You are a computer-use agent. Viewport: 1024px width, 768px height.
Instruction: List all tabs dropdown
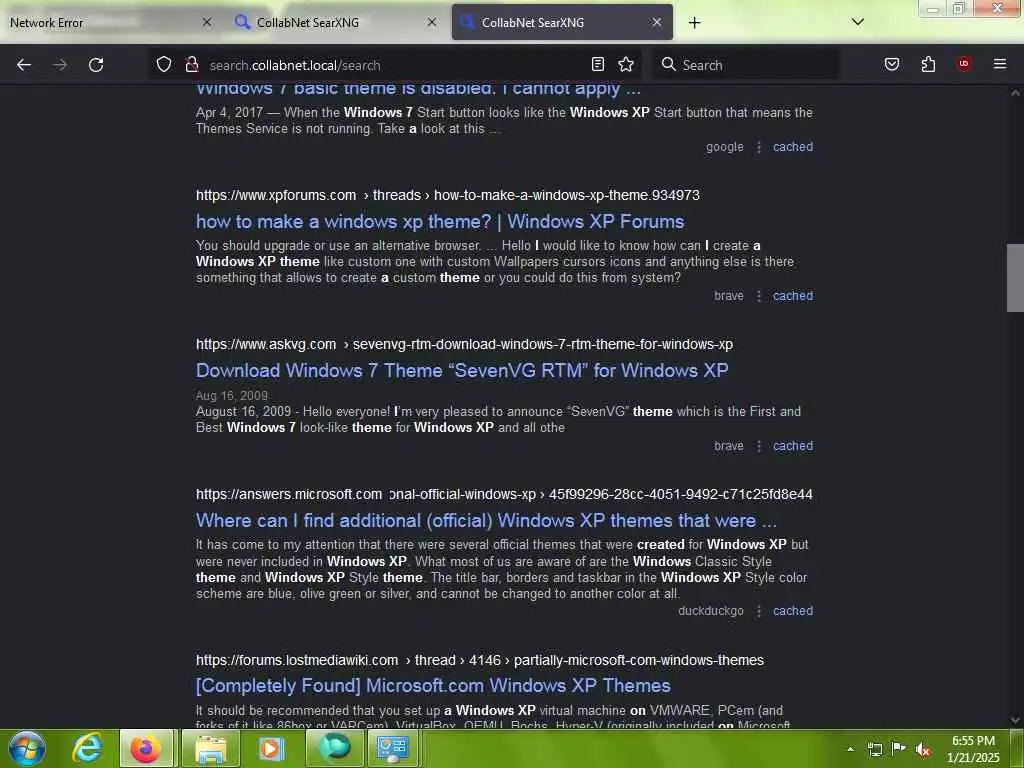858,22
